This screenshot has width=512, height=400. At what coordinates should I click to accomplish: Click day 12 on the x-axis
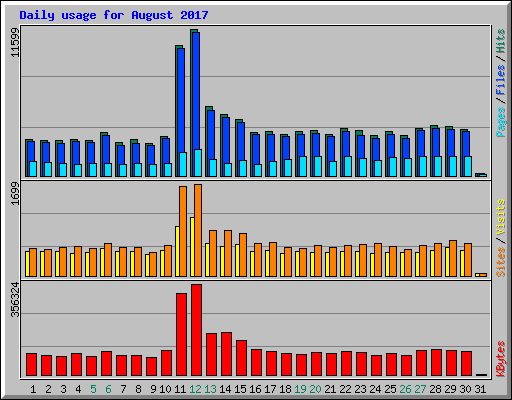click(x=195, y=389)
